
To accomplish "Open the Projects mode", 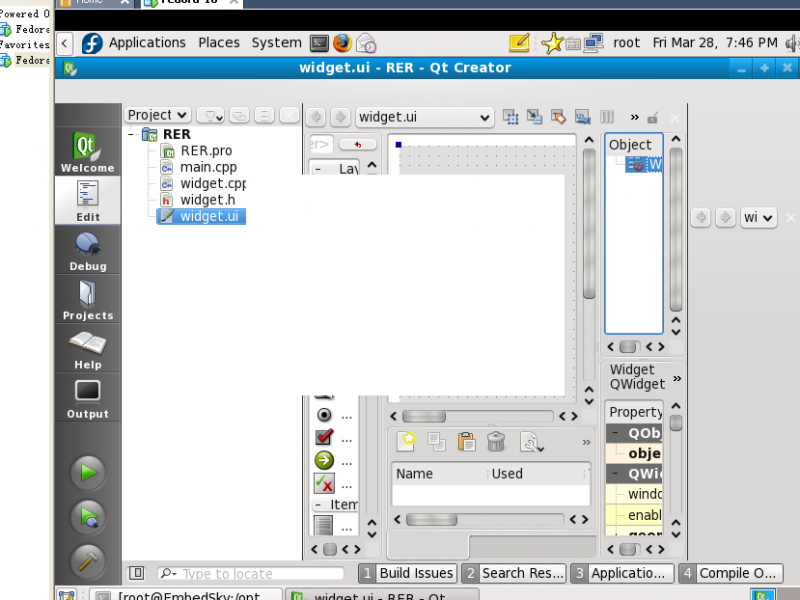I will pos(88,299).
